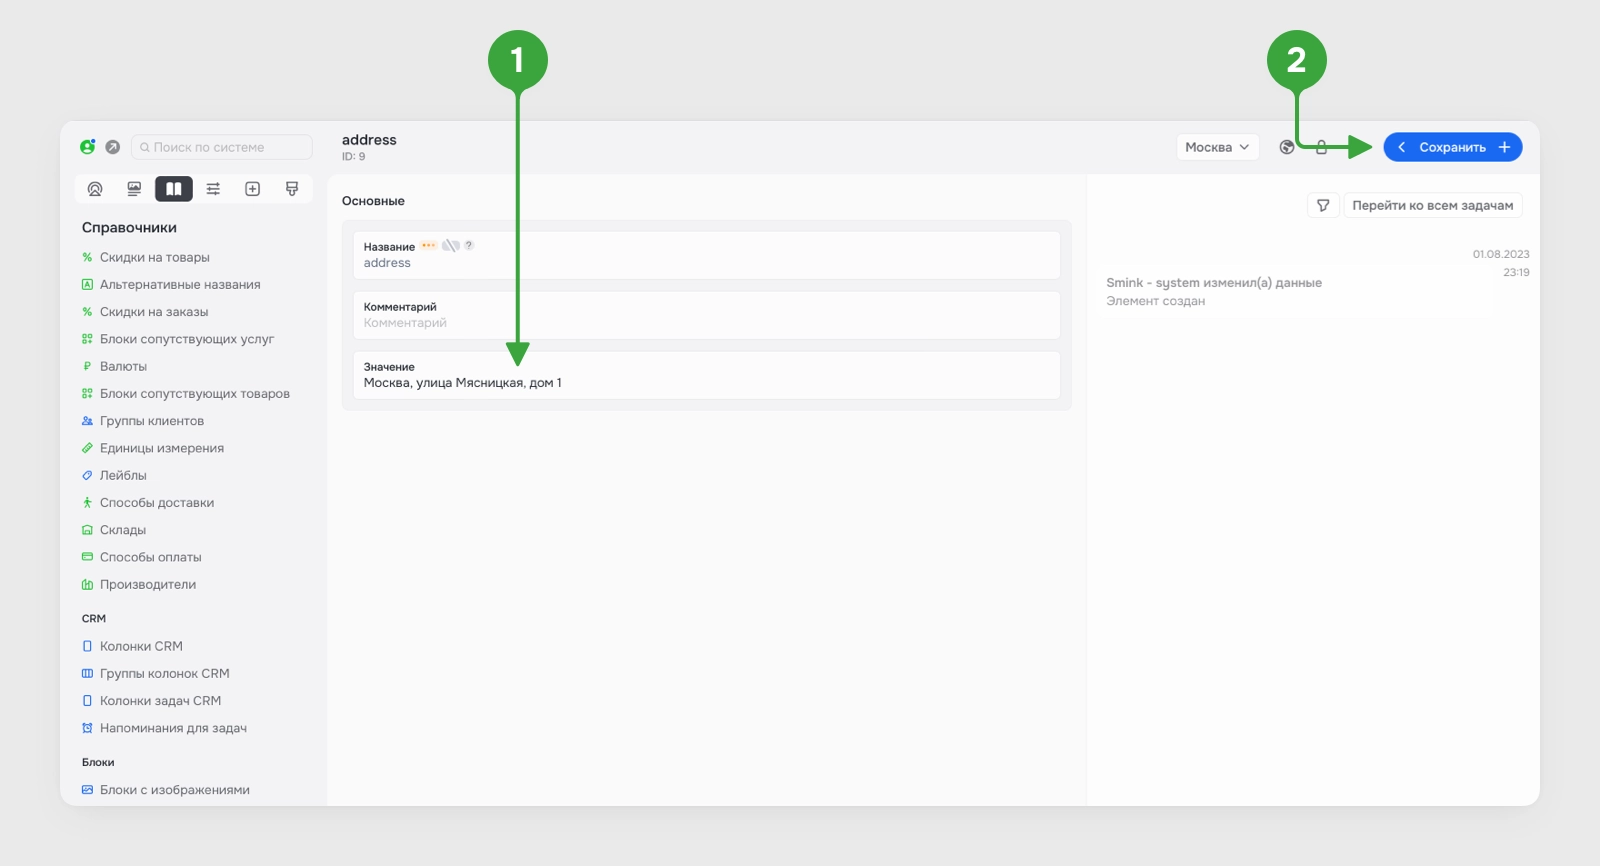Select the sliders settings tab icon
Screen dimensions: 1600x866
[213, 189]
